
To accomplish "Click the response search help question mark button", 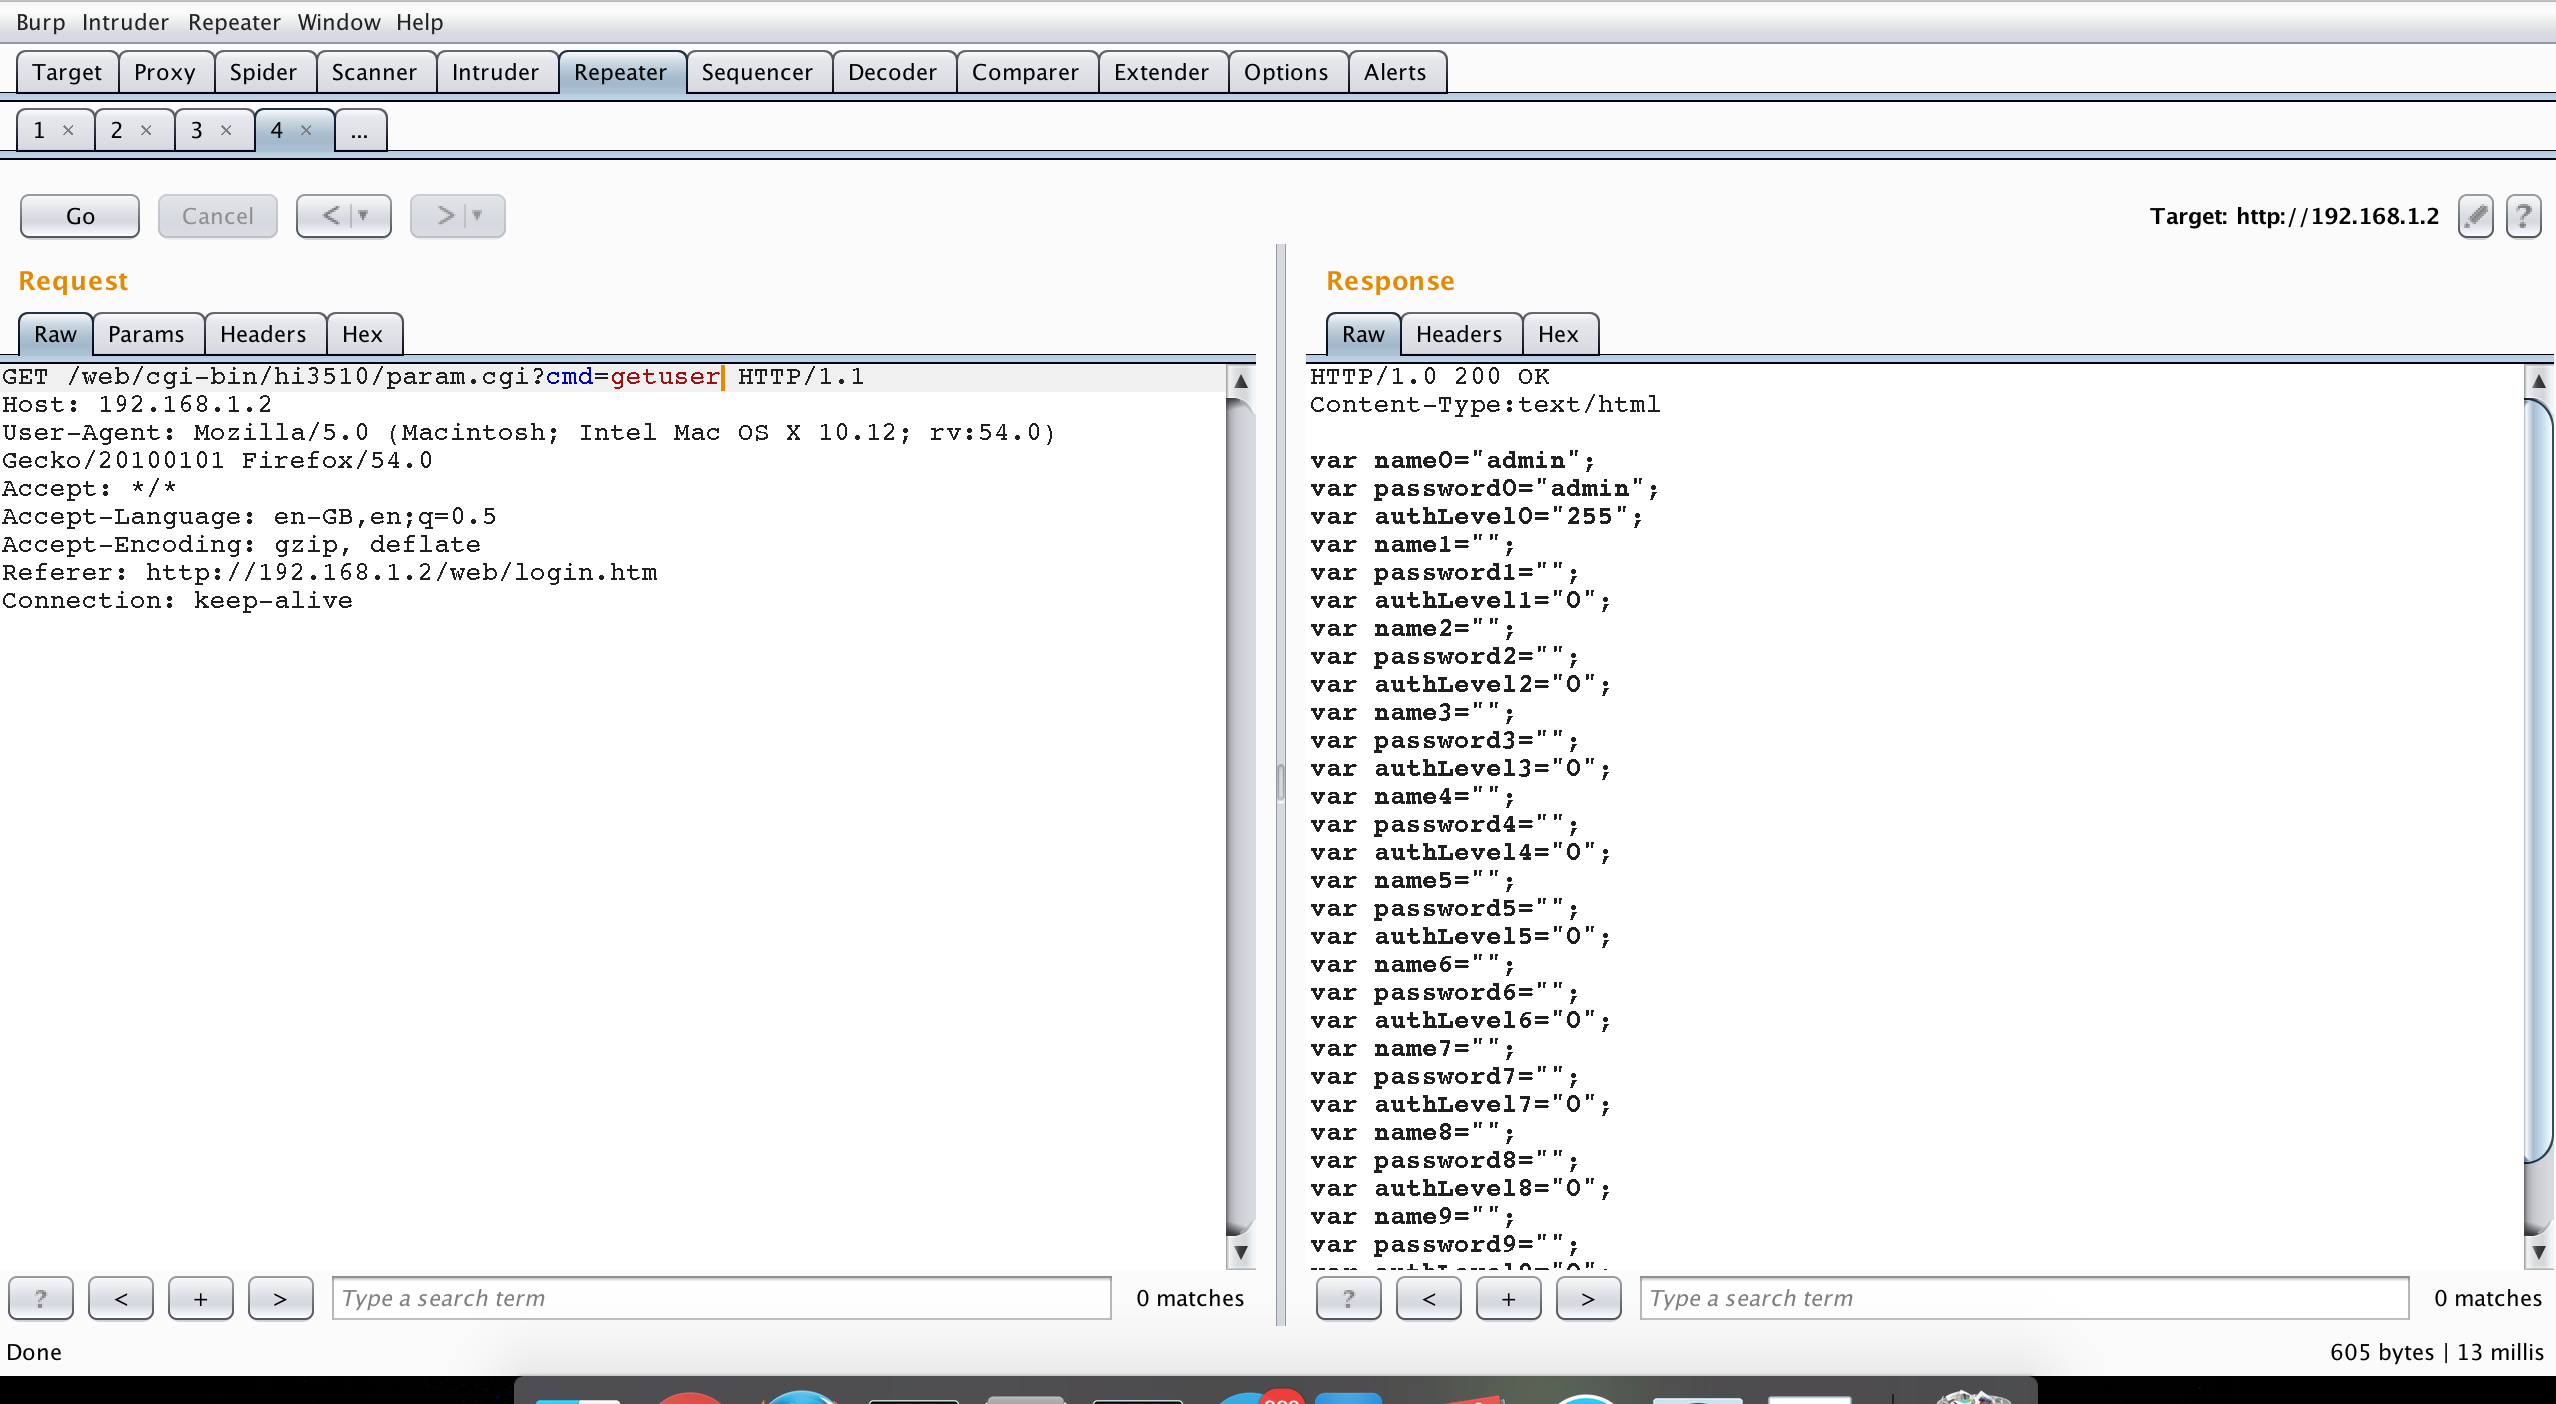I will (x=1349, y=1298).
